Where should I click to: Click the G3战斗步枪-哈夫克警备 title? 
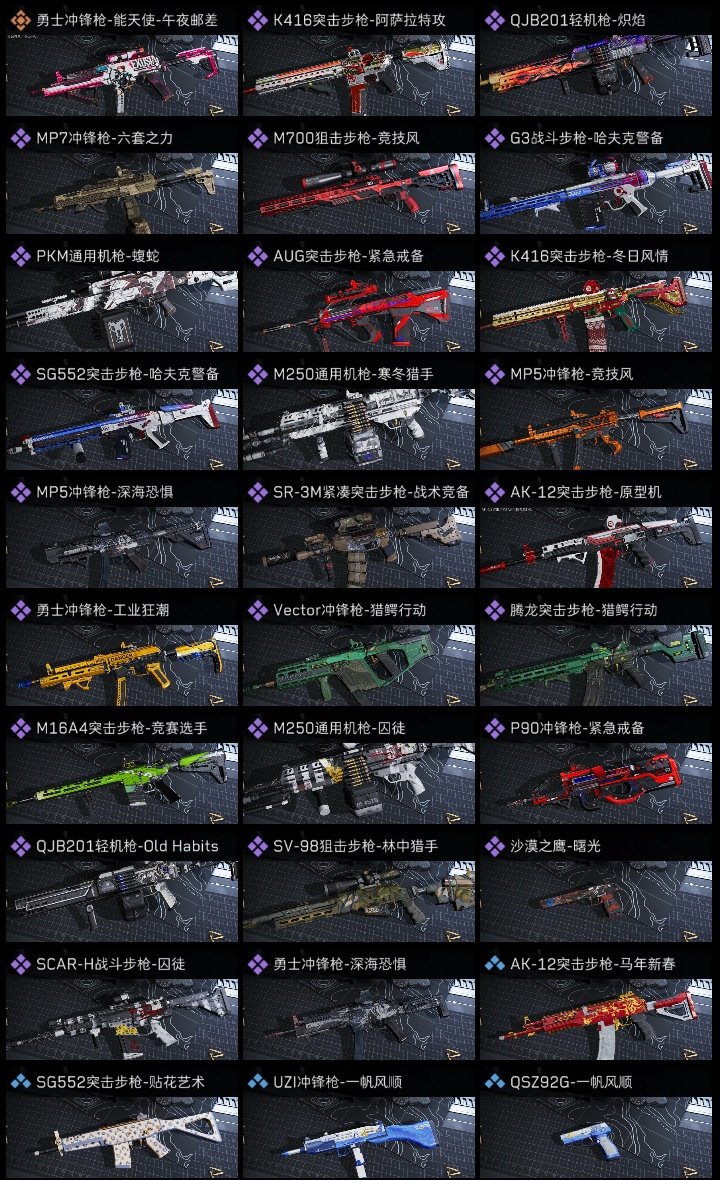(x=587, y=138)
